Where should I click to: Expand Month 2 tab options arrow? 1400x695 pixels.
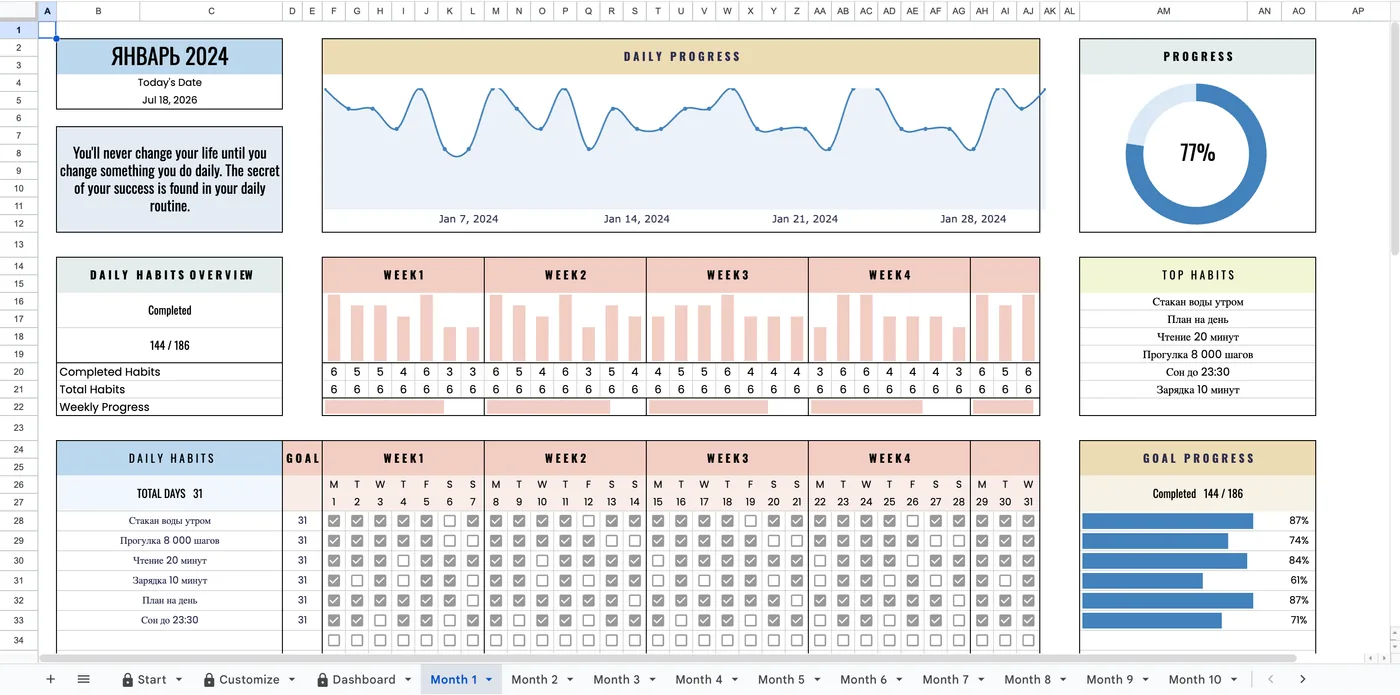(x=570, y=680)
